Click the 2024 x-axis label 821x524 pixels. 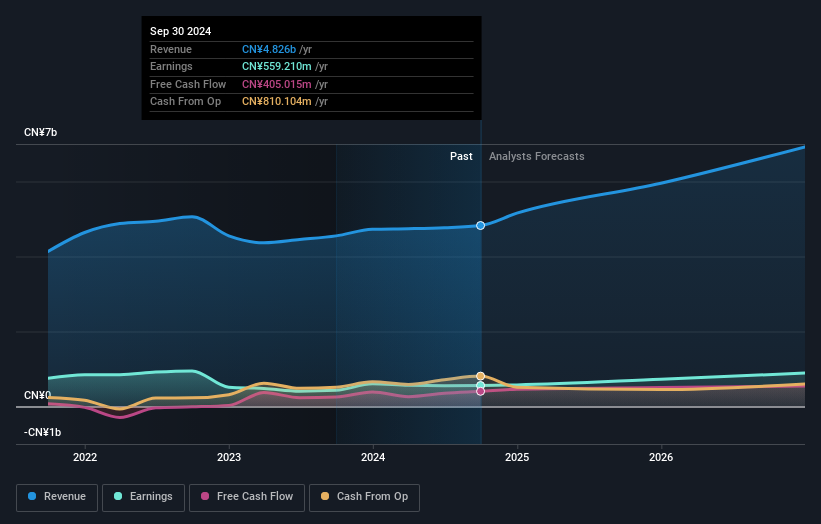tap(373, 457)
